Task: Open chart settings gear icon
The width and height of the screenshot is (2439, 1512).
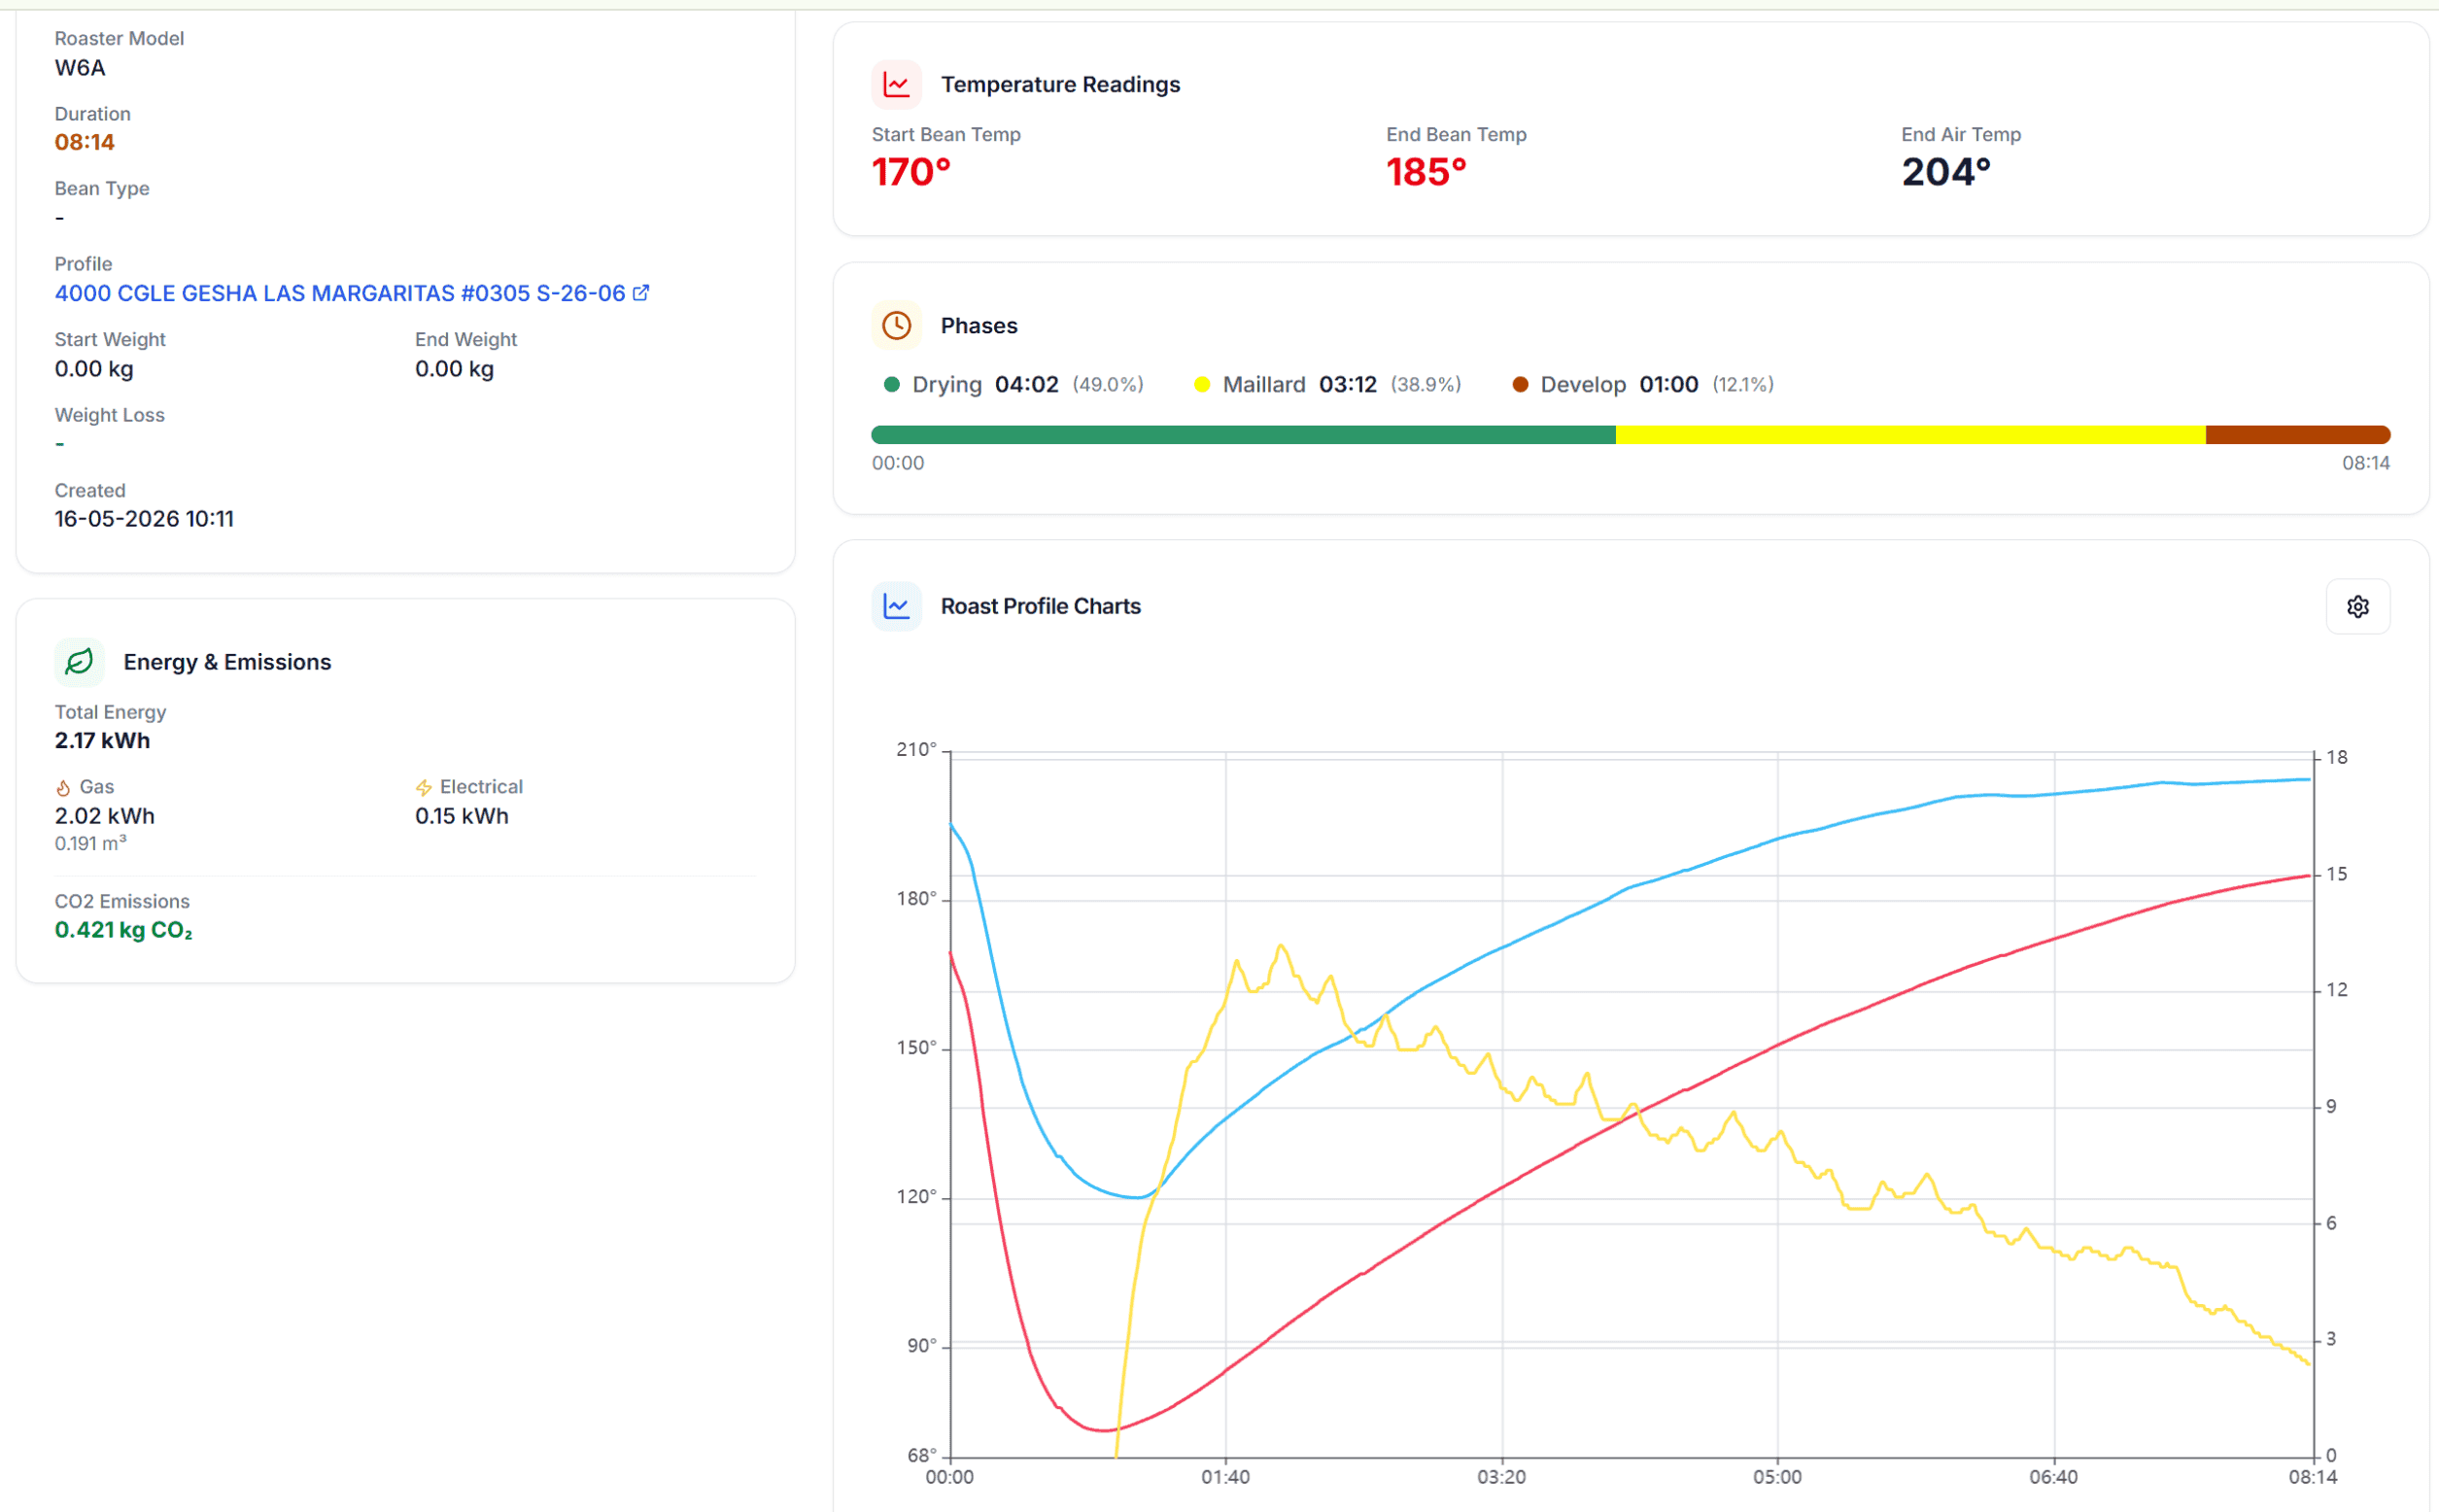Action: [2357, 606]
